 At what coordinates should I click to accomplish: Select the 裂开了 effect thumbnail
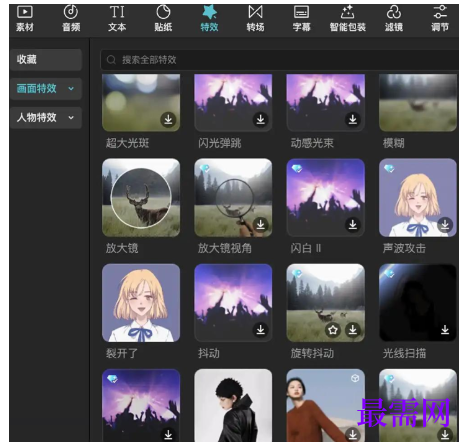point(141,303)
